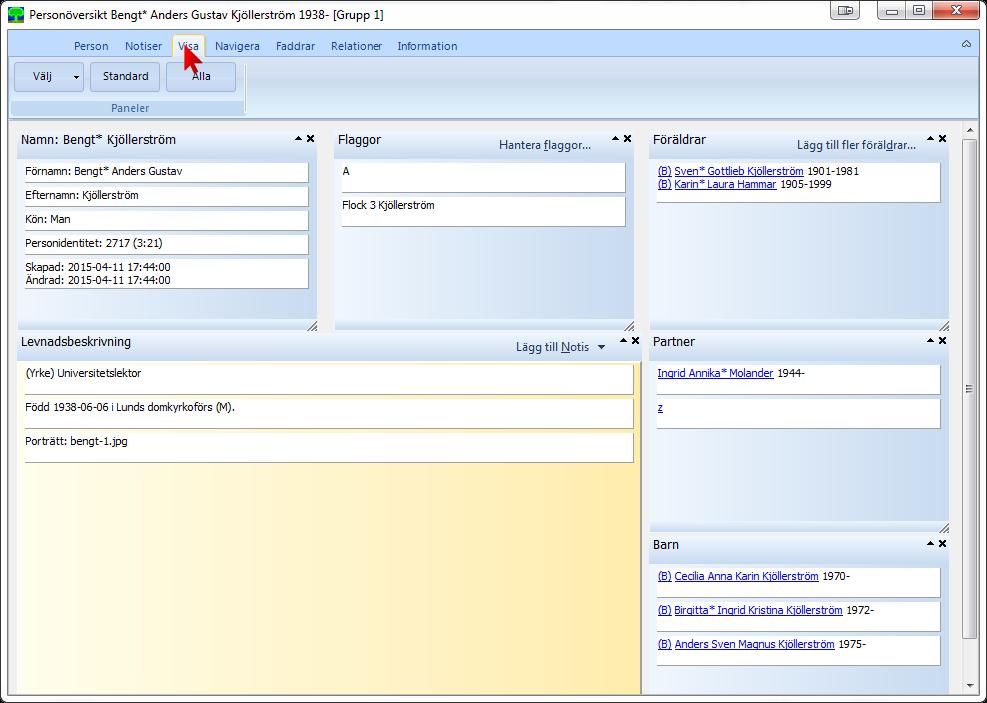Close the Föräldrar panel with X icon
This screenshot has height=703, width=987.
tap(942, 138)
